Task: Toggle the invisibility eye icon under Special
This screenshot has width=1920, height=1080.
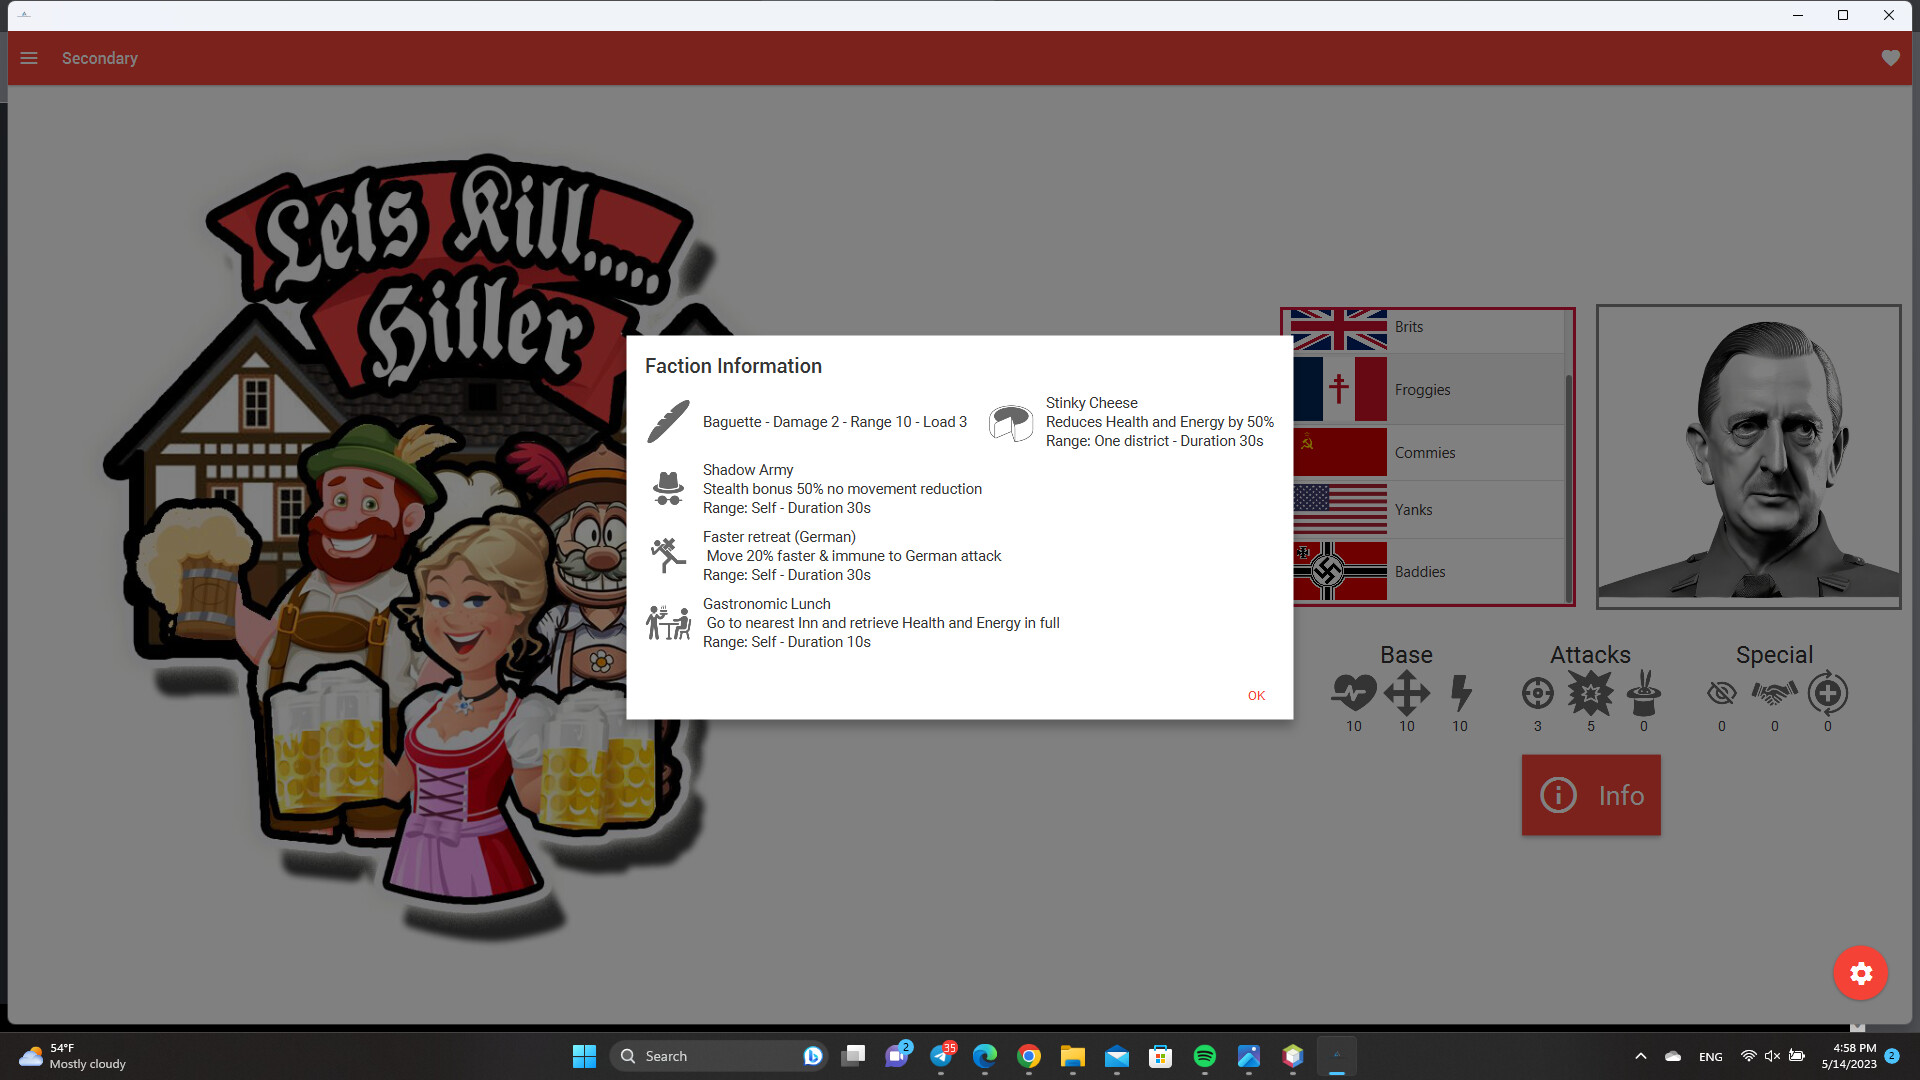Action: [x=1721, y=694]
